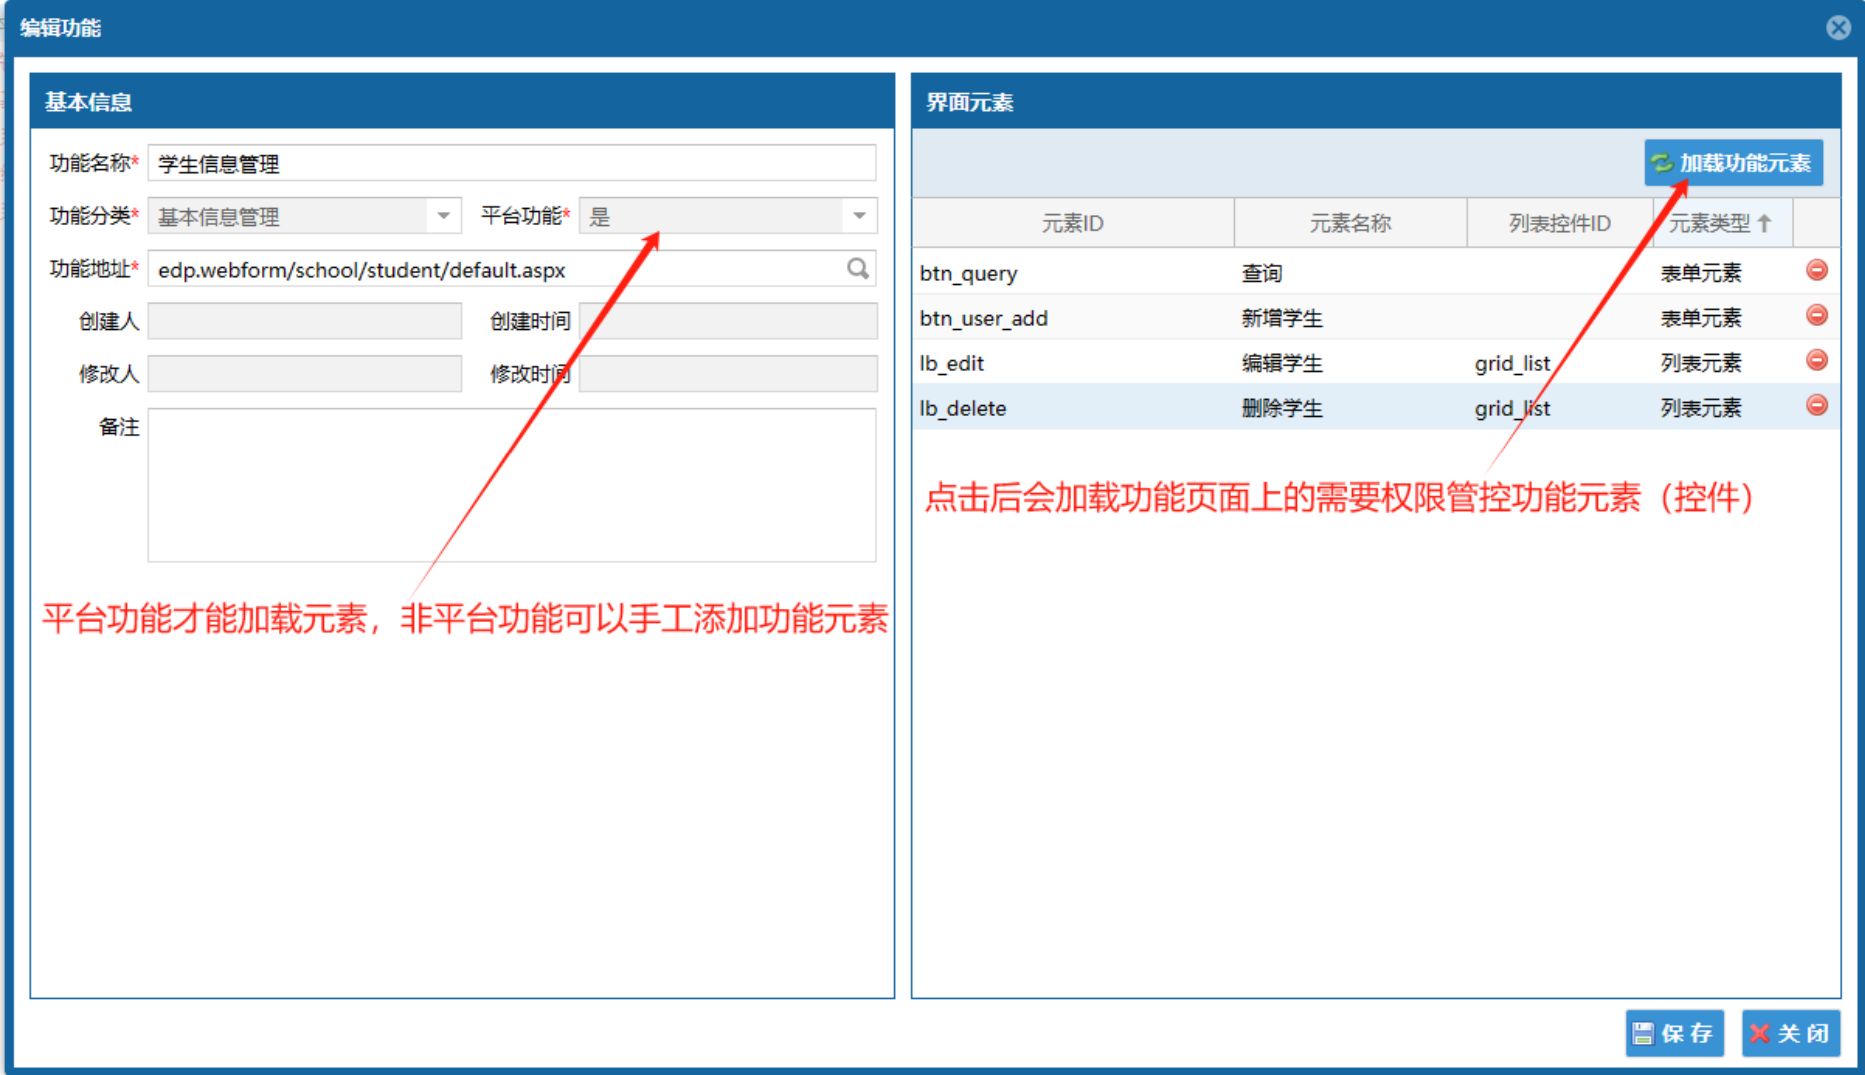Close the 编辑功能 dialog with X icon
The height and width of the screenshot is (1075, 1865).
[x=1838, y=27]
